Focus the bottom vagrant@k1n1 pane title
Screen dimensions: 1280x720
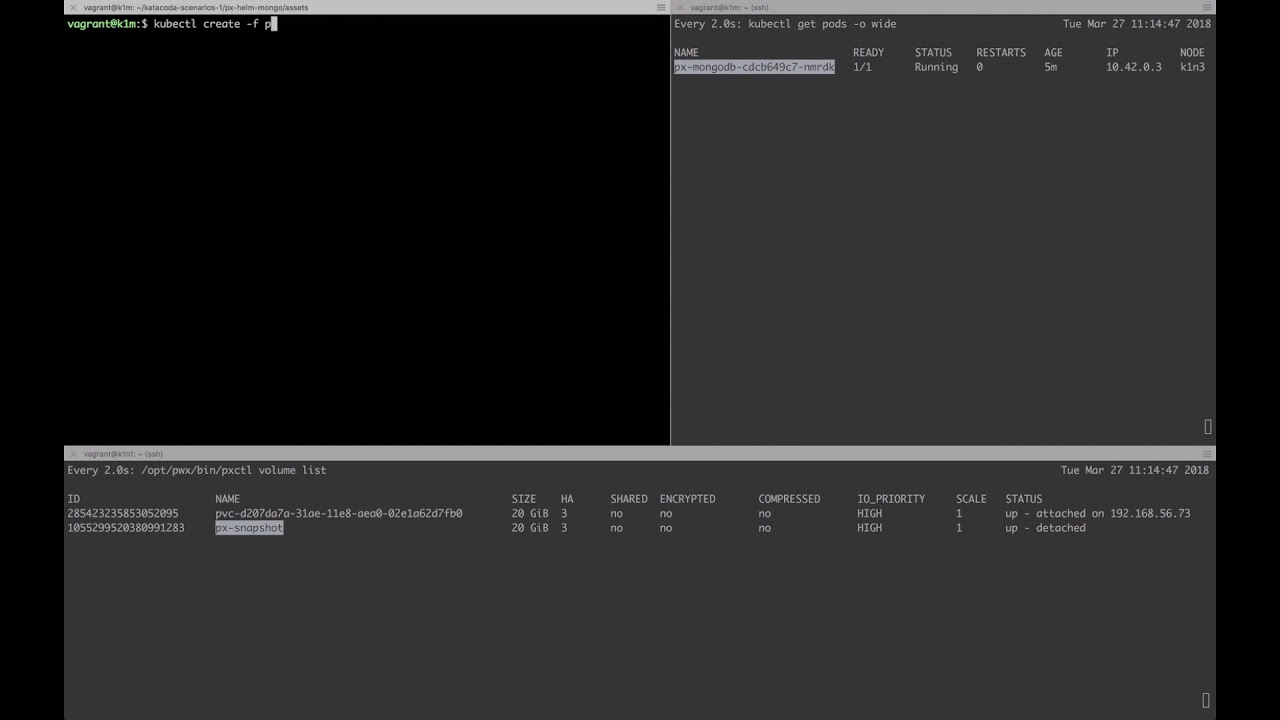tap(123, 453)
